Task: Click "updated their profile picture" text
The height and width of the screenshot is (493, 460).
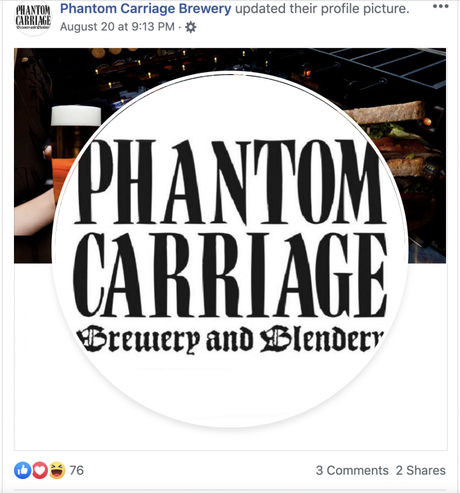Action: (322, 9)
